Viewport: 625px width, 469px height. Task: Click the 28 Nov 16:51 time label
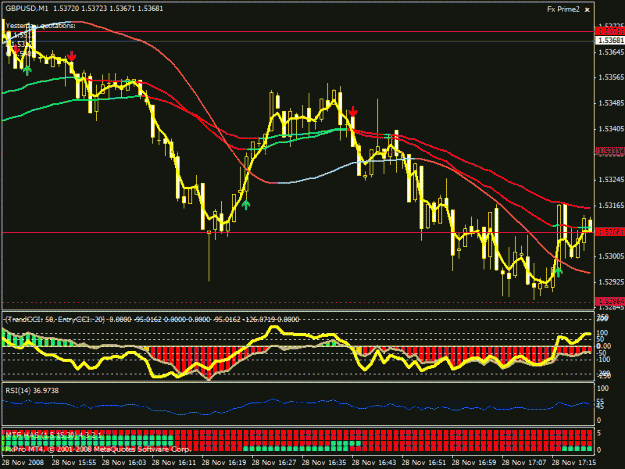(x=424, y=463)
